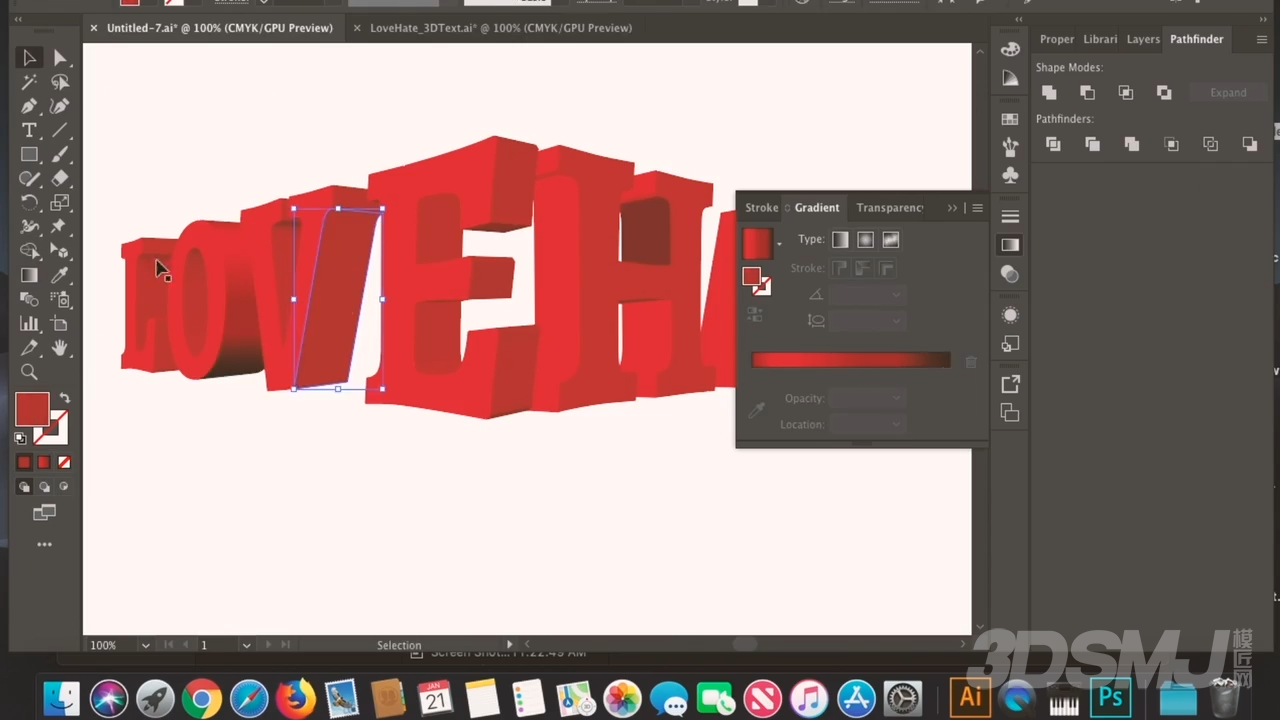The image size is (1280, 720).
Task: Select the Blend tool
Action: 29,299
